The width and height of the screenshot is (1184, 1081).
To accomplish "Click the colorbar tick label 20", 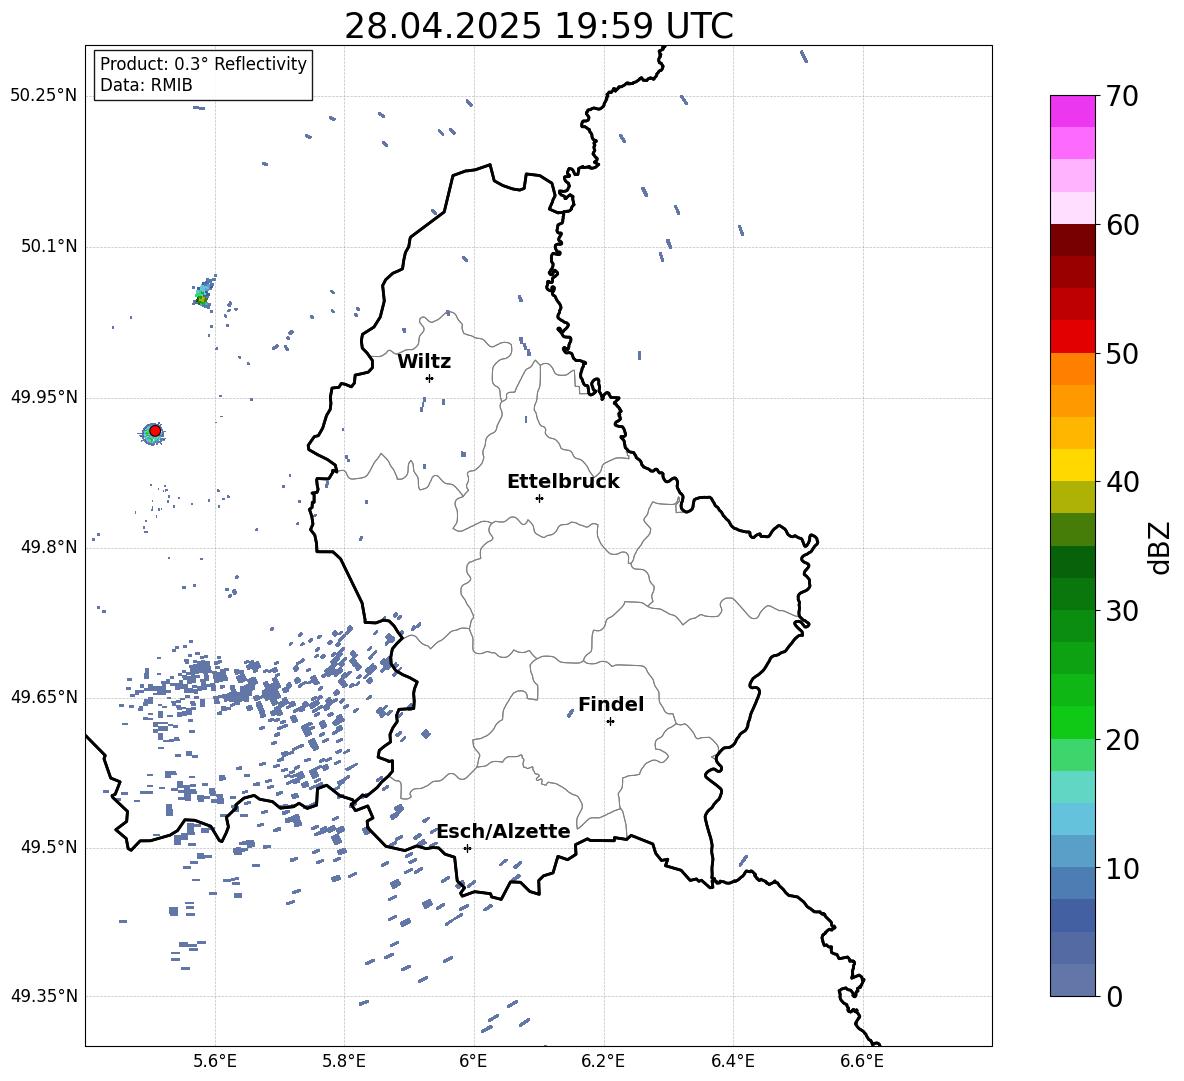I will (x=1122, y=740).
